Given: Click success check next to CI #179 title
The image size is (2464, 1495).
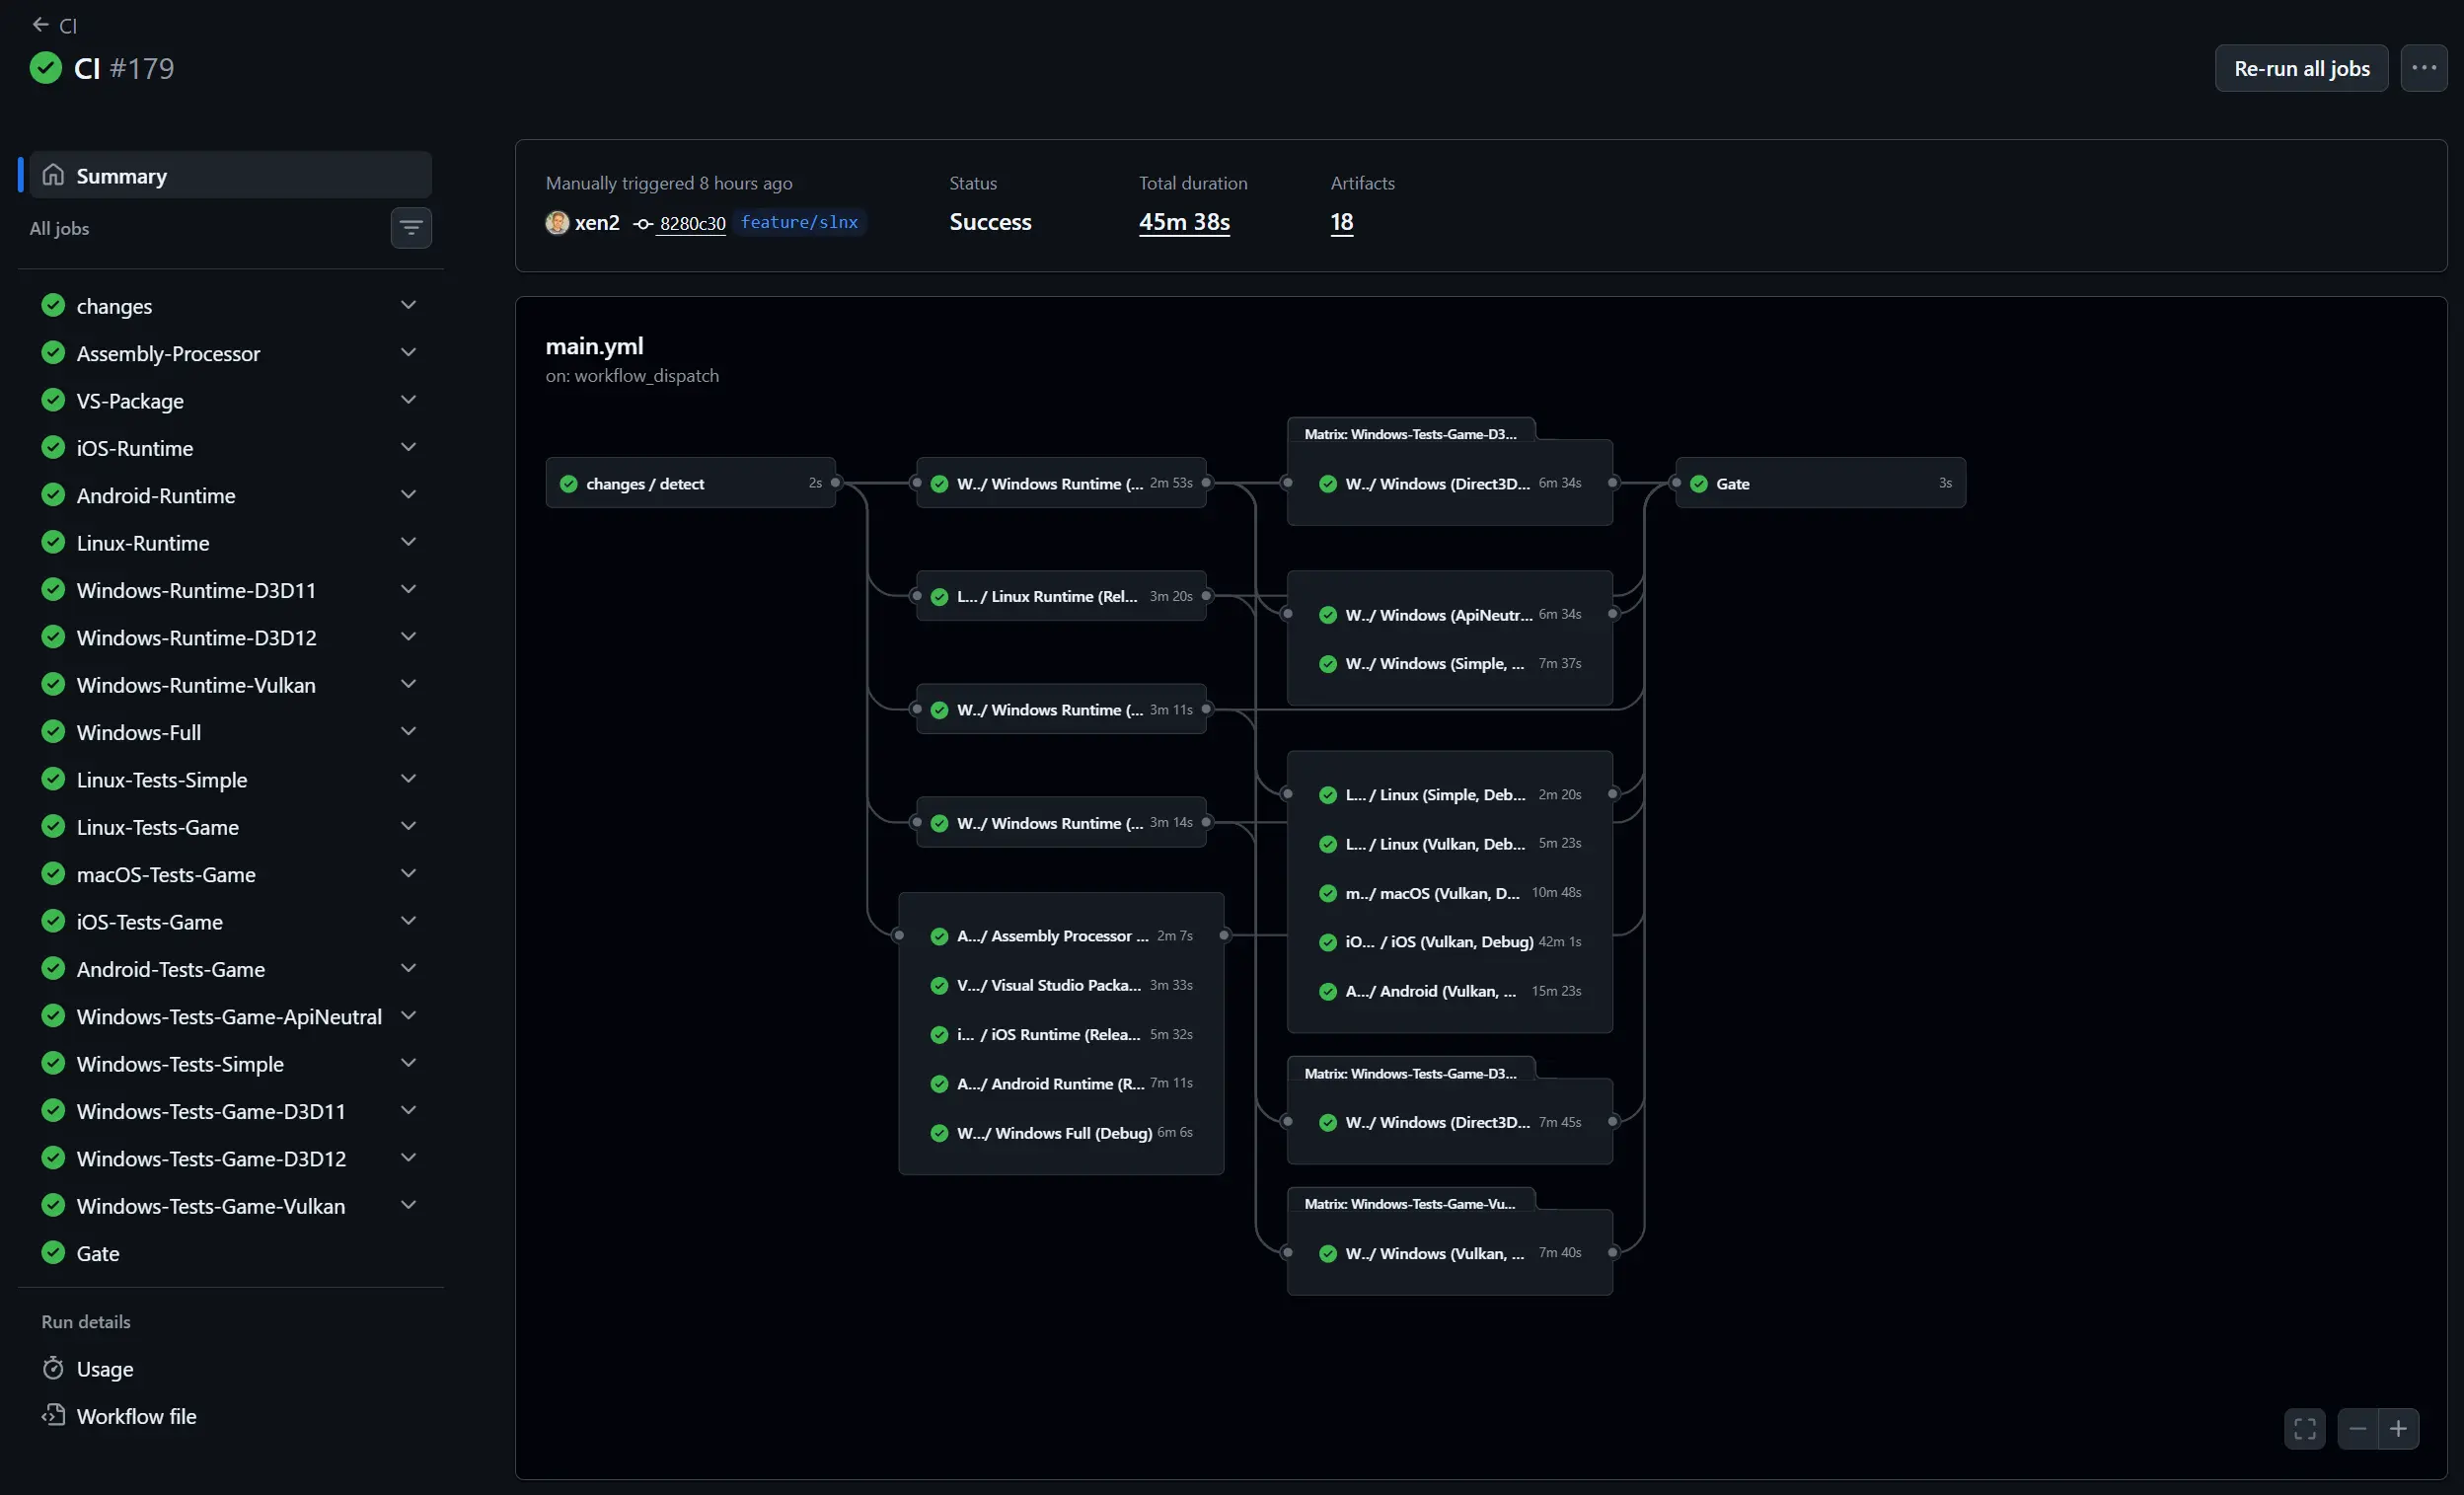Looking at the screenshot, I should tap(46, 68).
